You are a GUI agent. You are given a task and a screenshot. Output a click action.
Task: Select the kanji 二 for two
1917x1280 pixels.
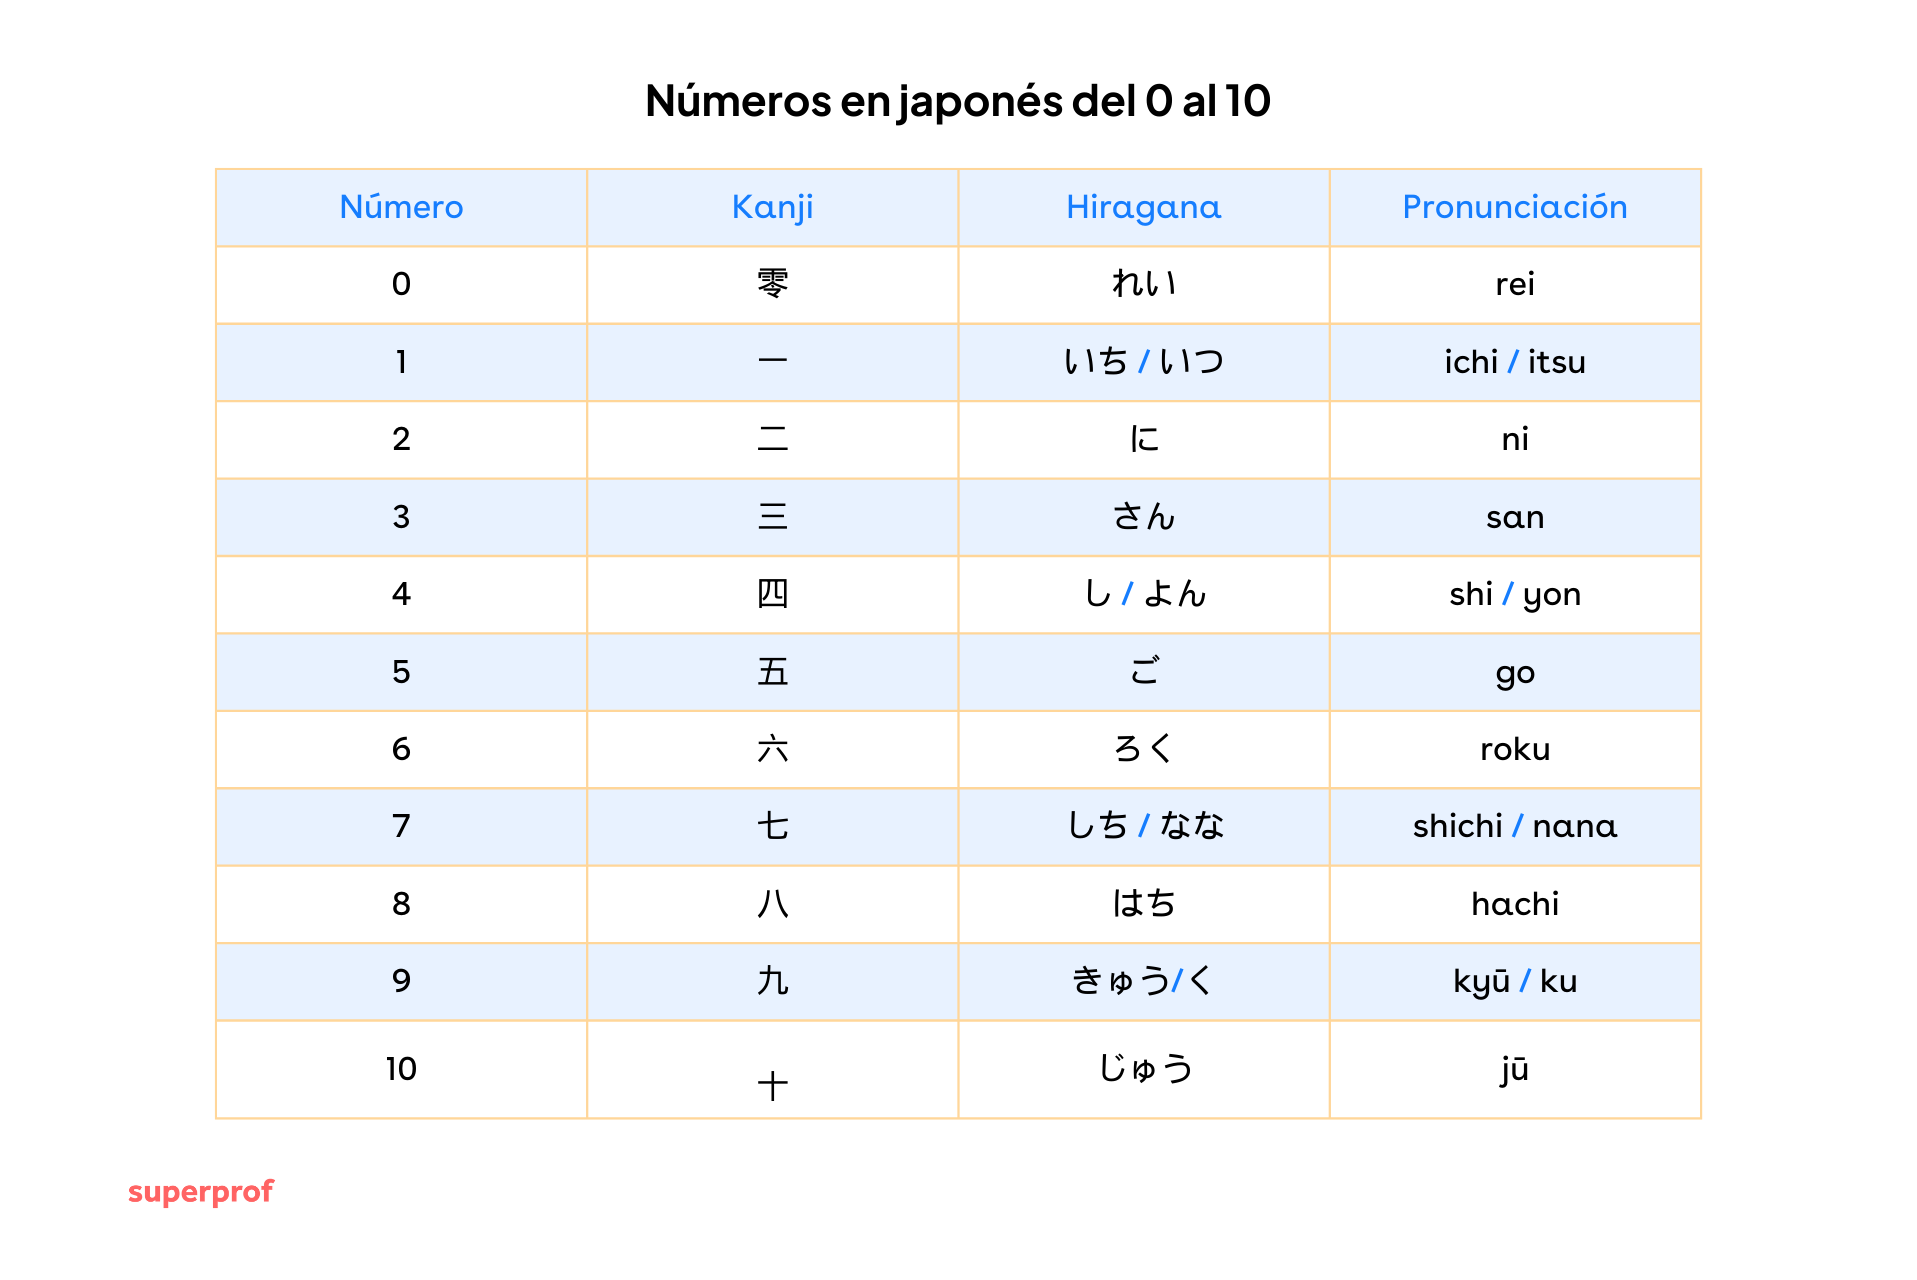(772, 439)
